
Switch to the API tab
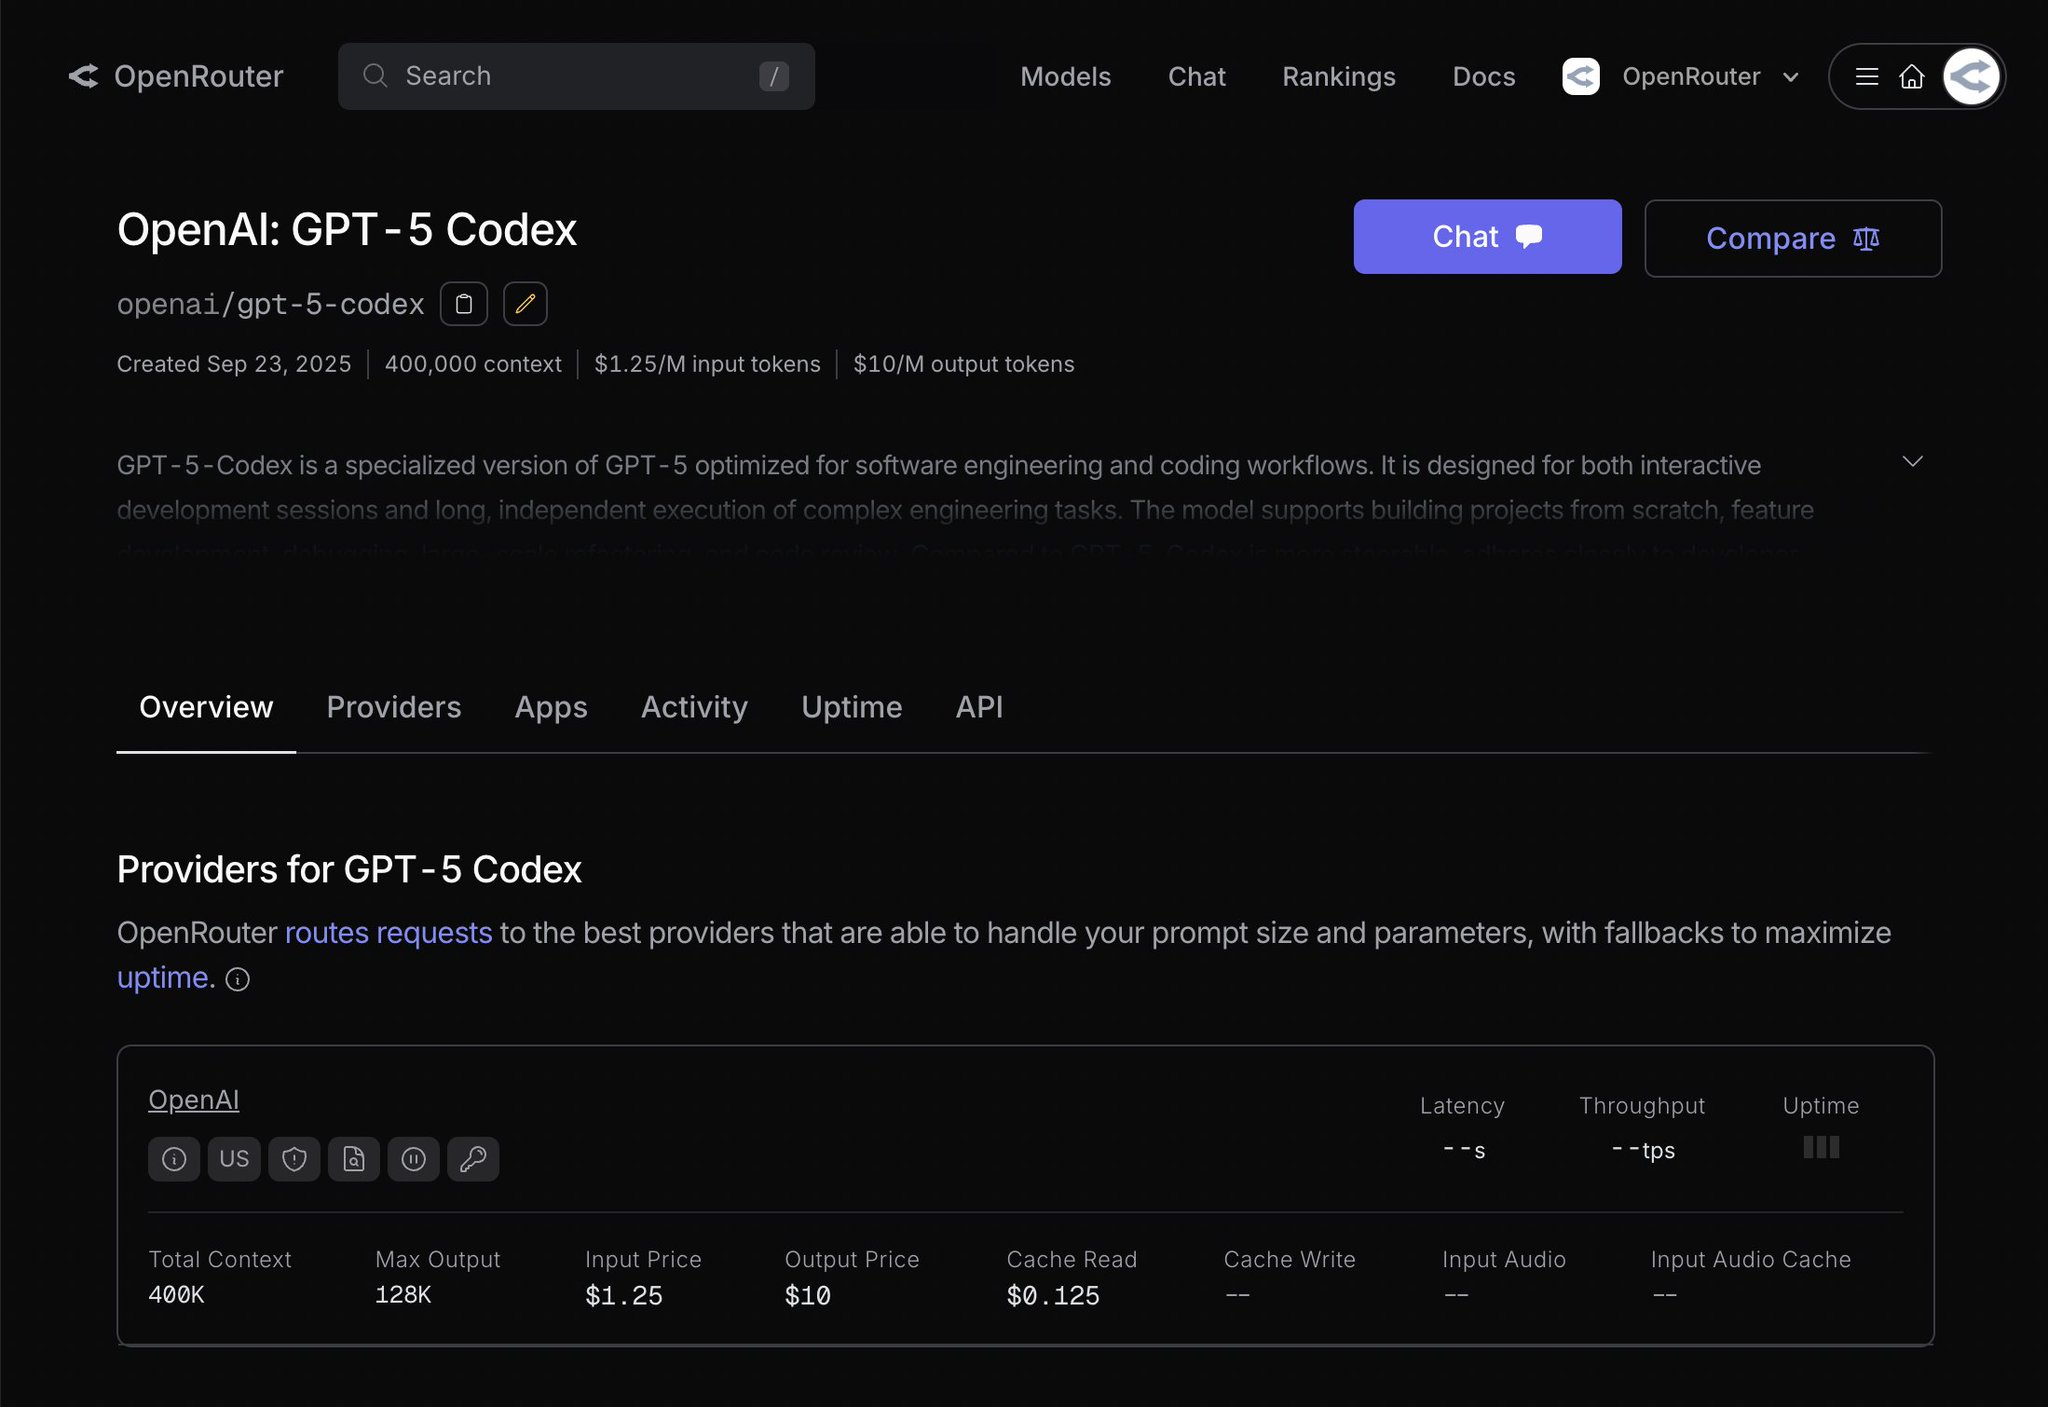click(979, 707)
